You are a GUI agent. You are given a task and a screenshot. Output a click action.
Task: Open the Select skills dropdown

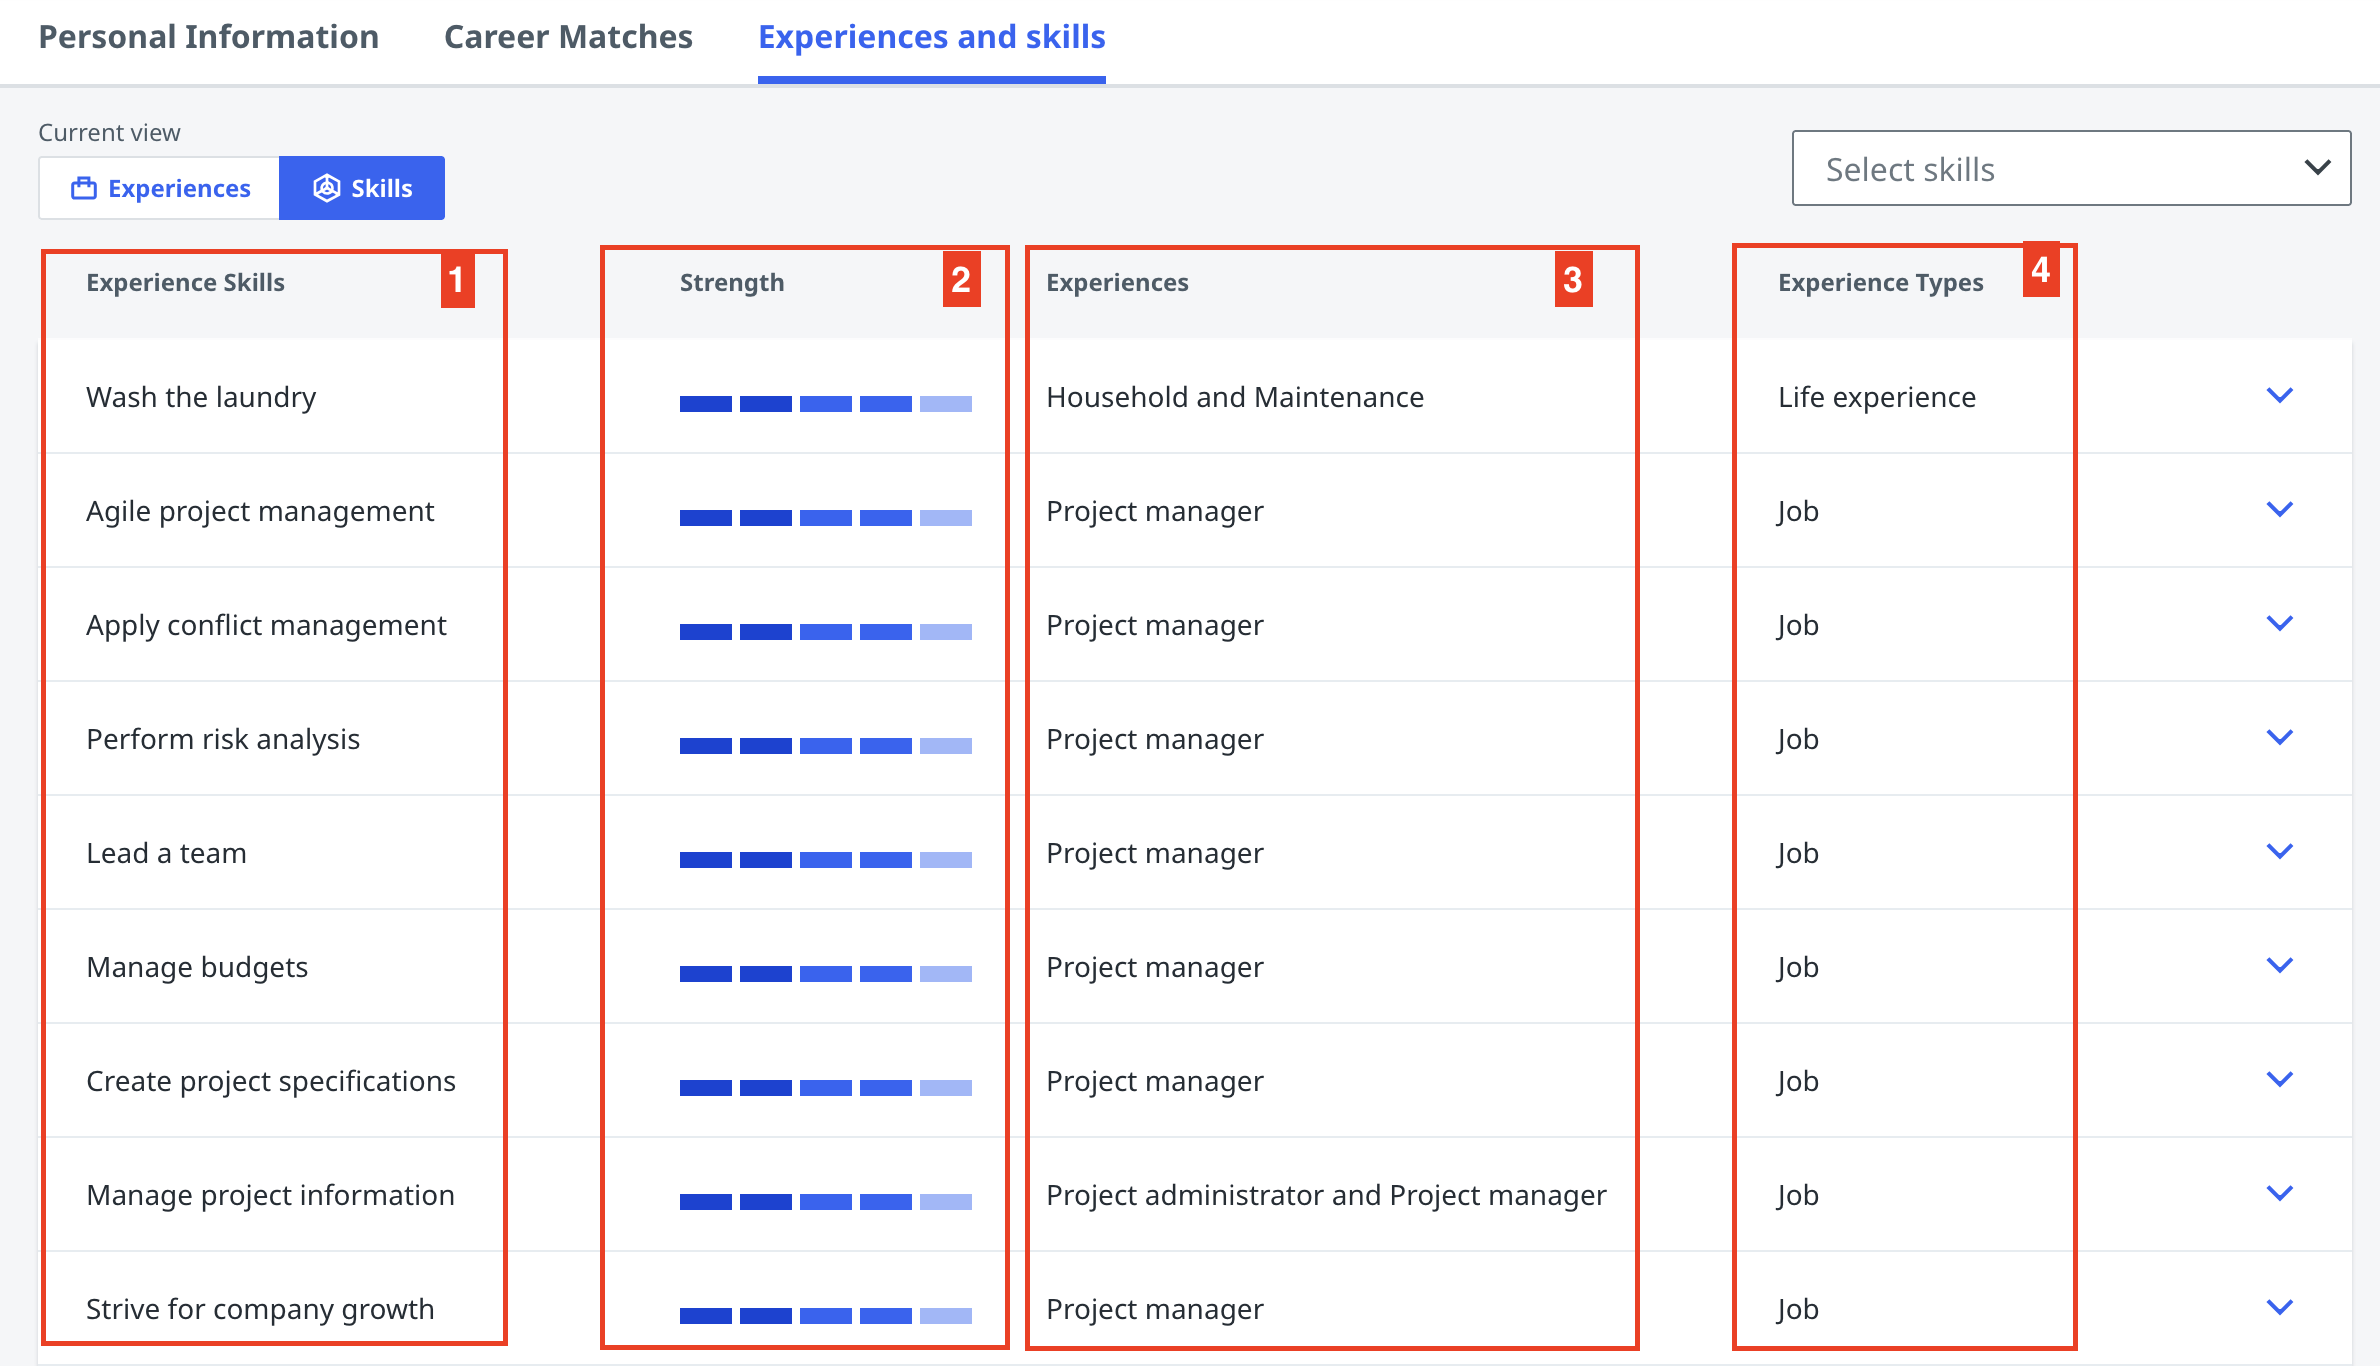[x=2070, y=169]
